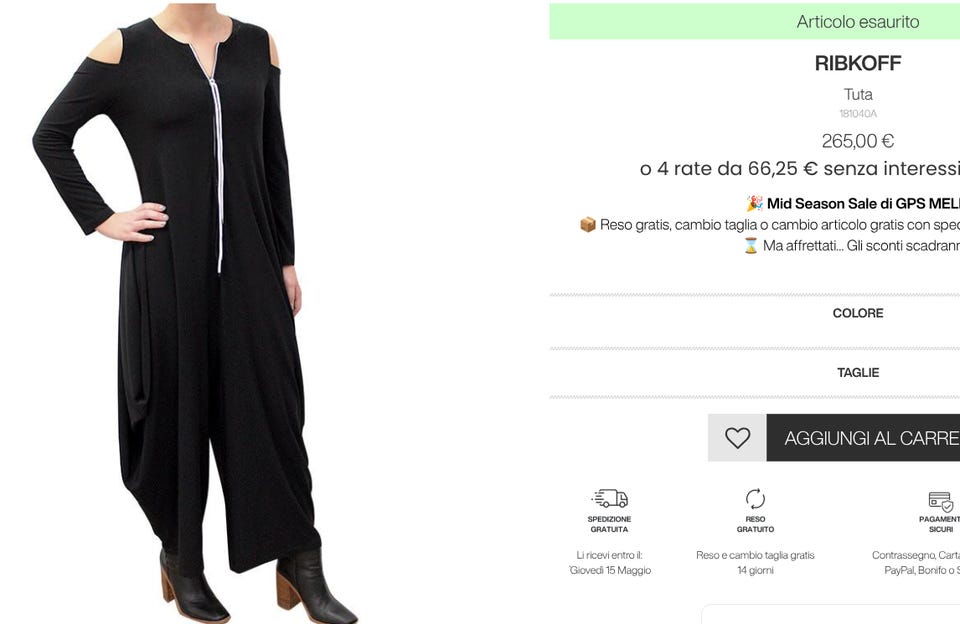
Task: Click the secure payment card icon
Action: (941, 502)
